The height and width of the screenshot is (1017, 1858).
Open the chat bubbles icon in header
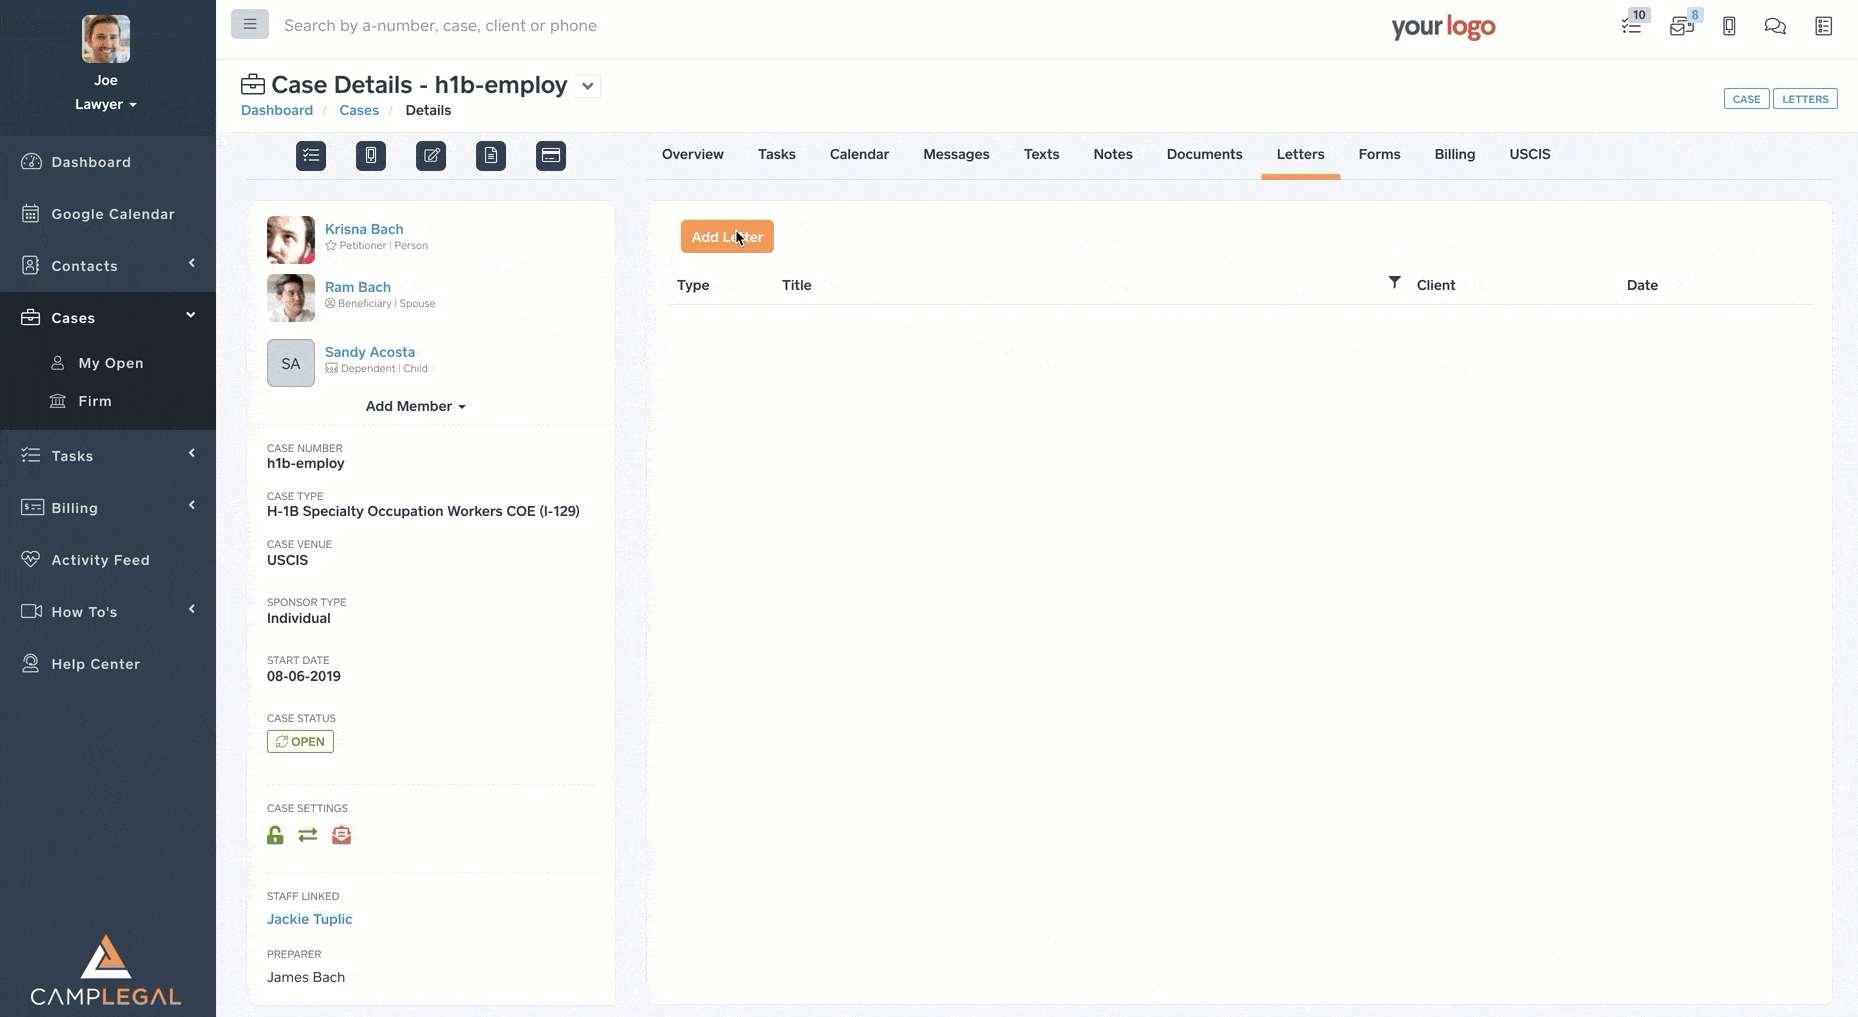point(1775,26)
